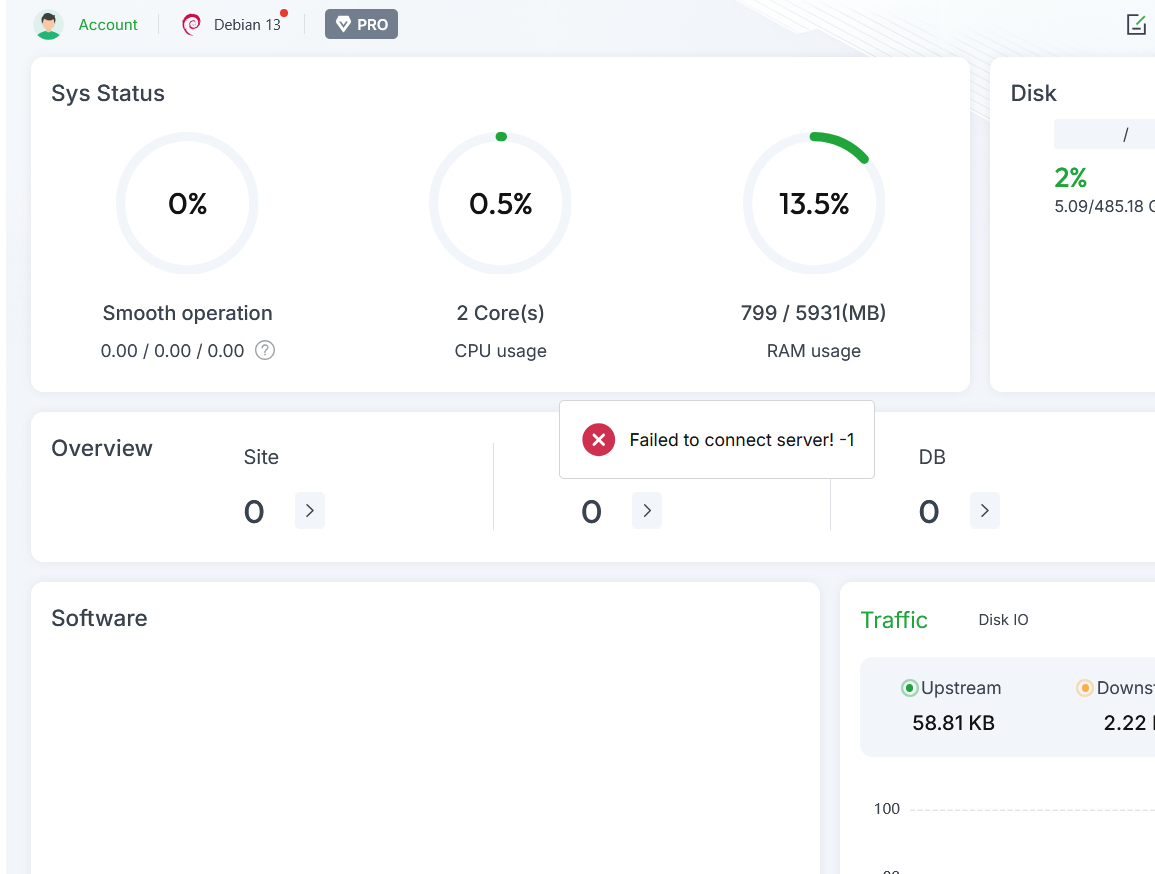Click the '2 Core(s)' text
Image resolution: width=1155 pixels, height=874 pixels.
(x=500, y=313)
